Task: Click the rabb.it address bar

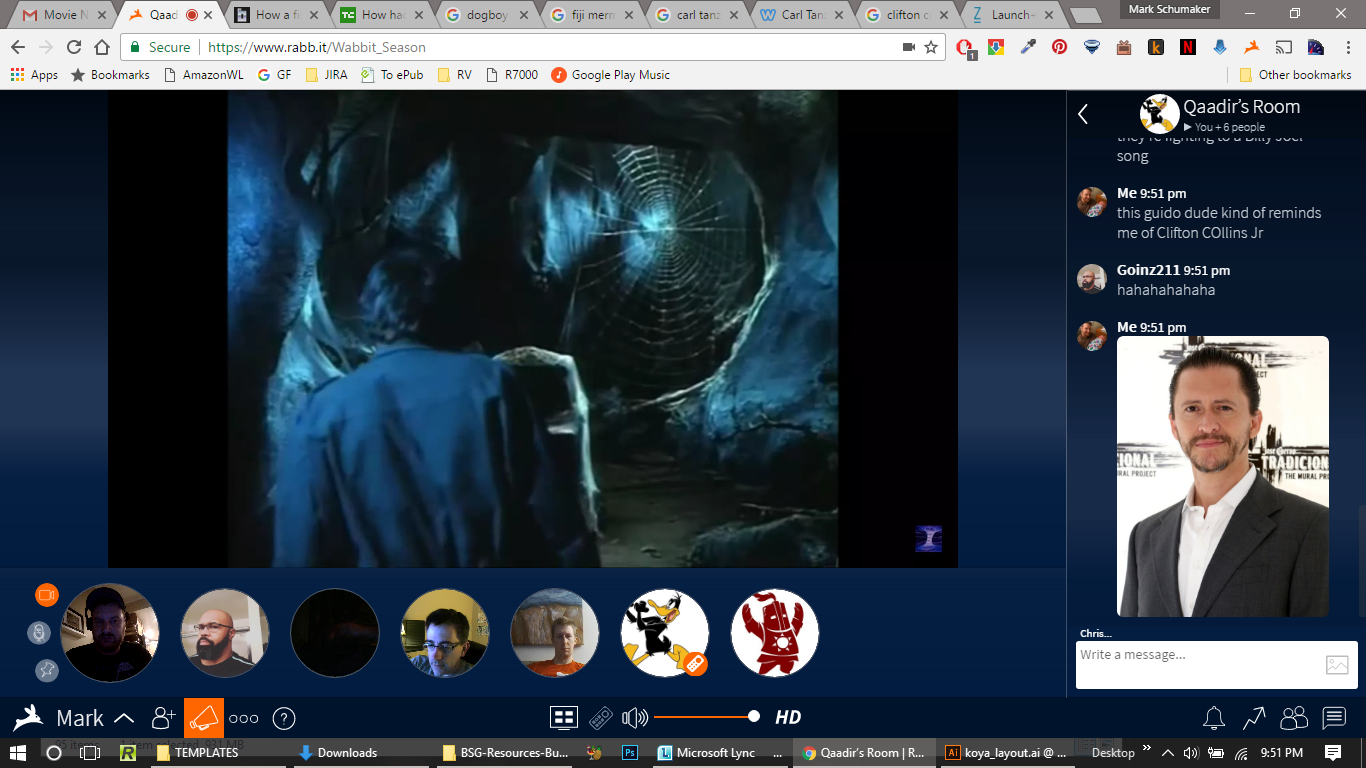Action: tap(534, 47)
